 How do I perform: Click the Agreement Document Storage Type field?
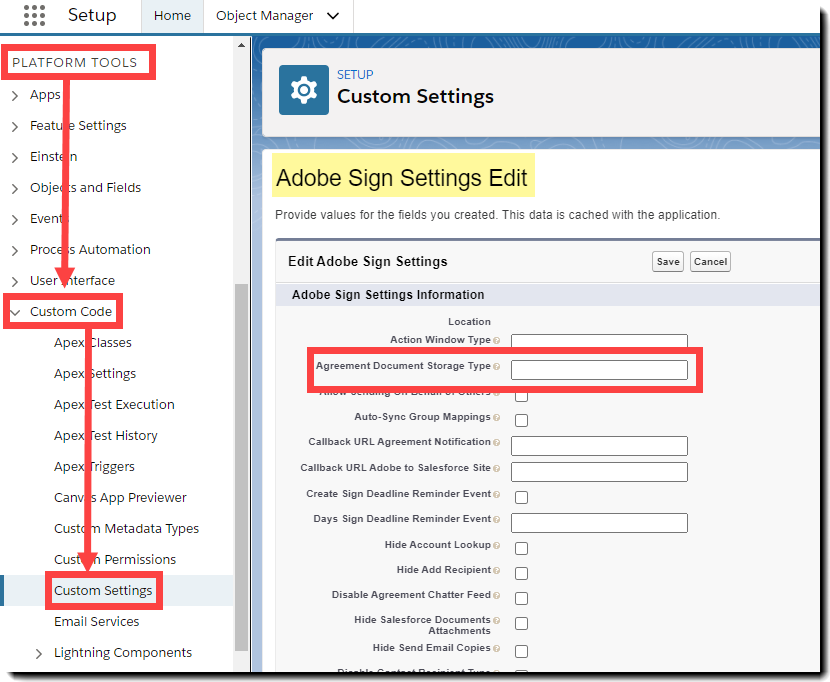pos(599,370)
